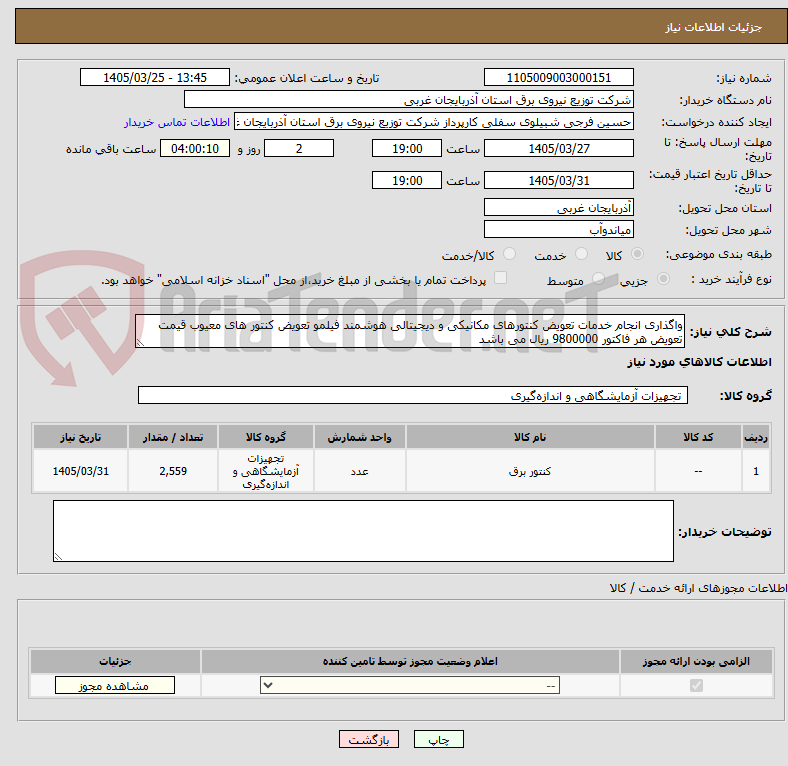Click the چاپ (print) button
This screenshot has height=766, width=788.
click(438, 739)
